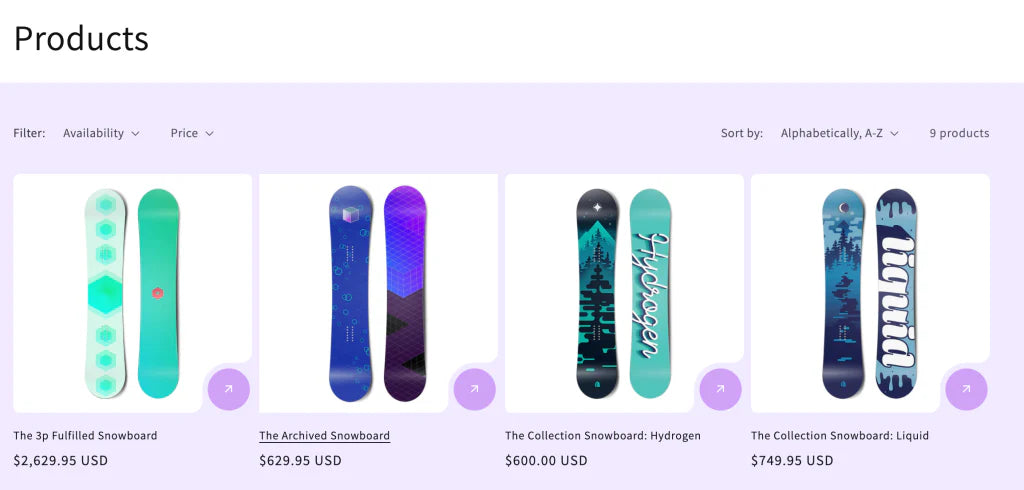
Task: Click the green 3p Fulfilled Snowboard image
Action: click(x=132, y=292)
